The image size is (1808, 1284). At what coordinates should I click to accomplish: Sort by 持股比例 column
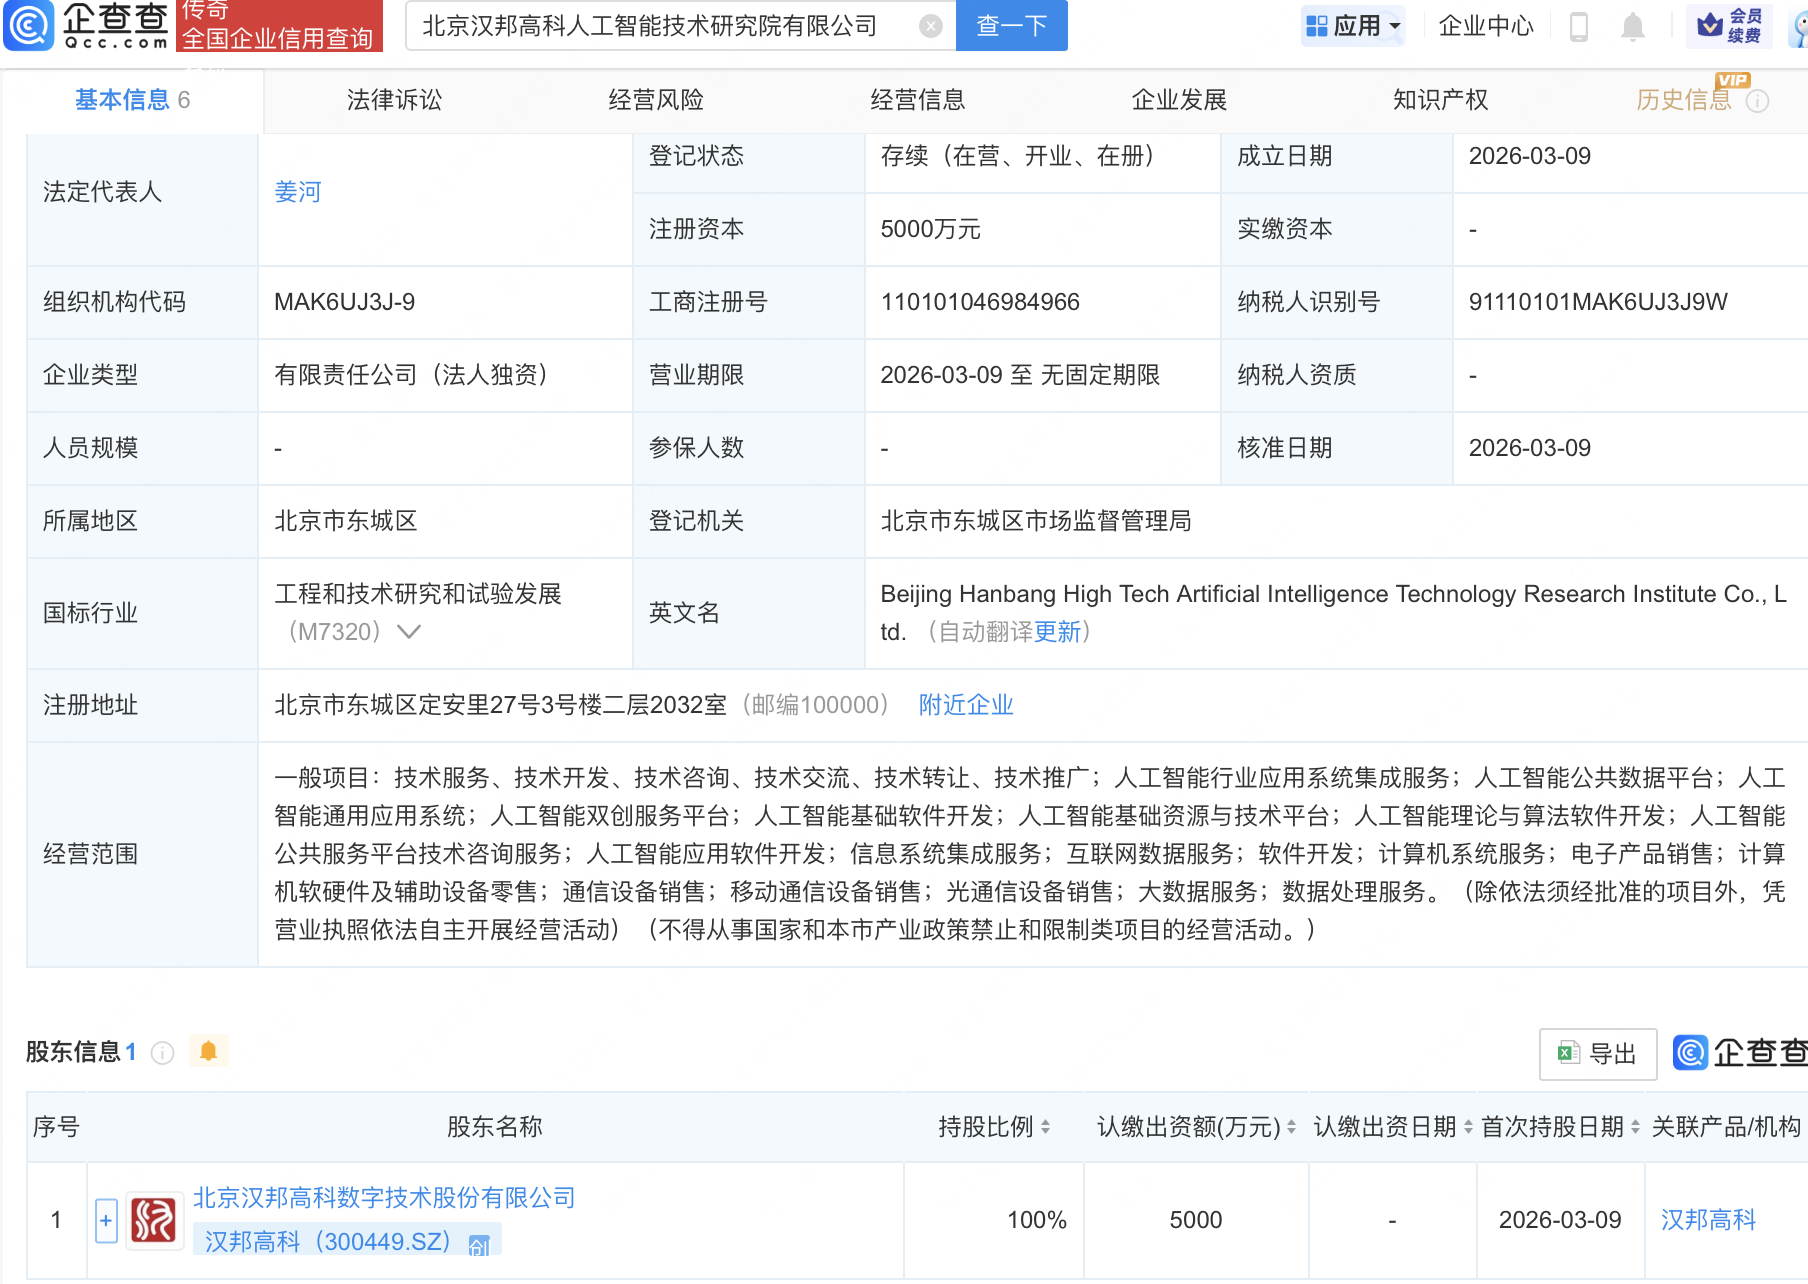point(1045,1127)
